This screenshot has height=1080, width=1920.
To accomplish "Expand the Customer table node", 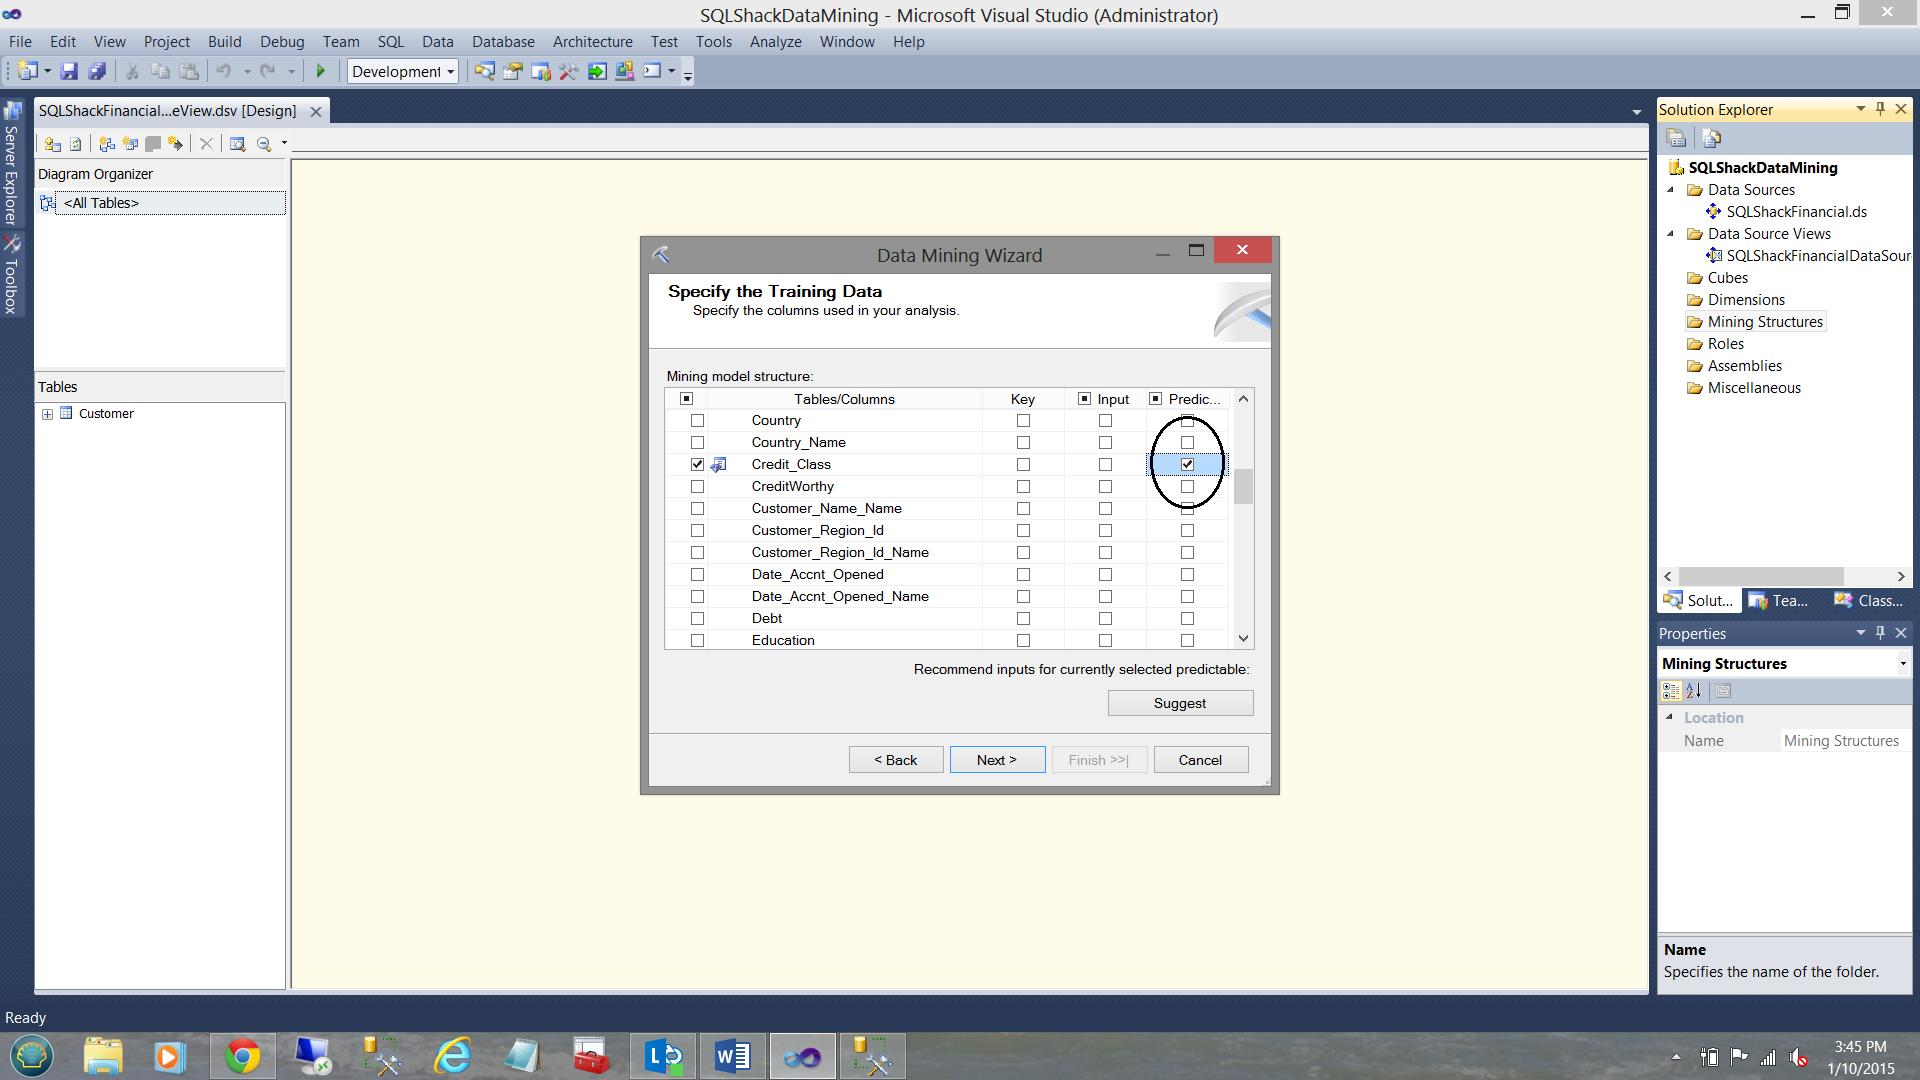I will click(47, 414).
